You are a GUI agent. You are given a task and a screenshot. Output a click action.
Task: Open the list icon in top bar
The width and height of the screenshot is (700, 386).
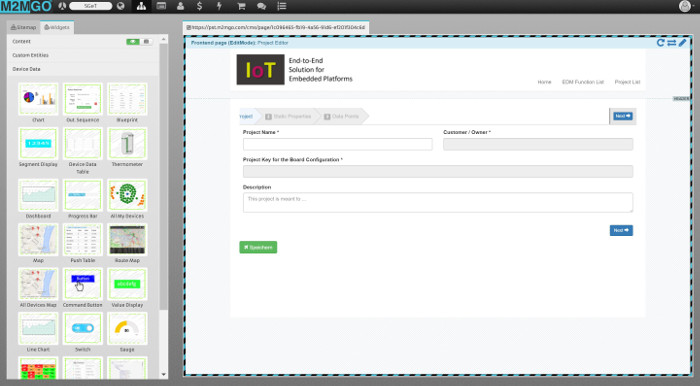(282, 6)
